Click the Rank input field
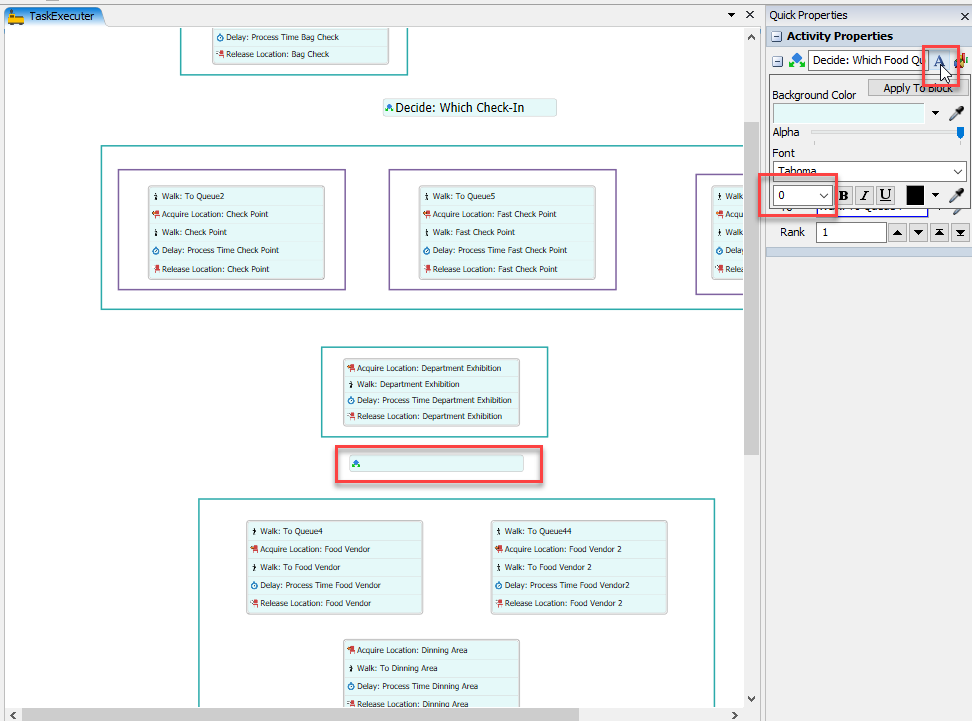Viewport: 972px width, 721px height. pos(851,233)
